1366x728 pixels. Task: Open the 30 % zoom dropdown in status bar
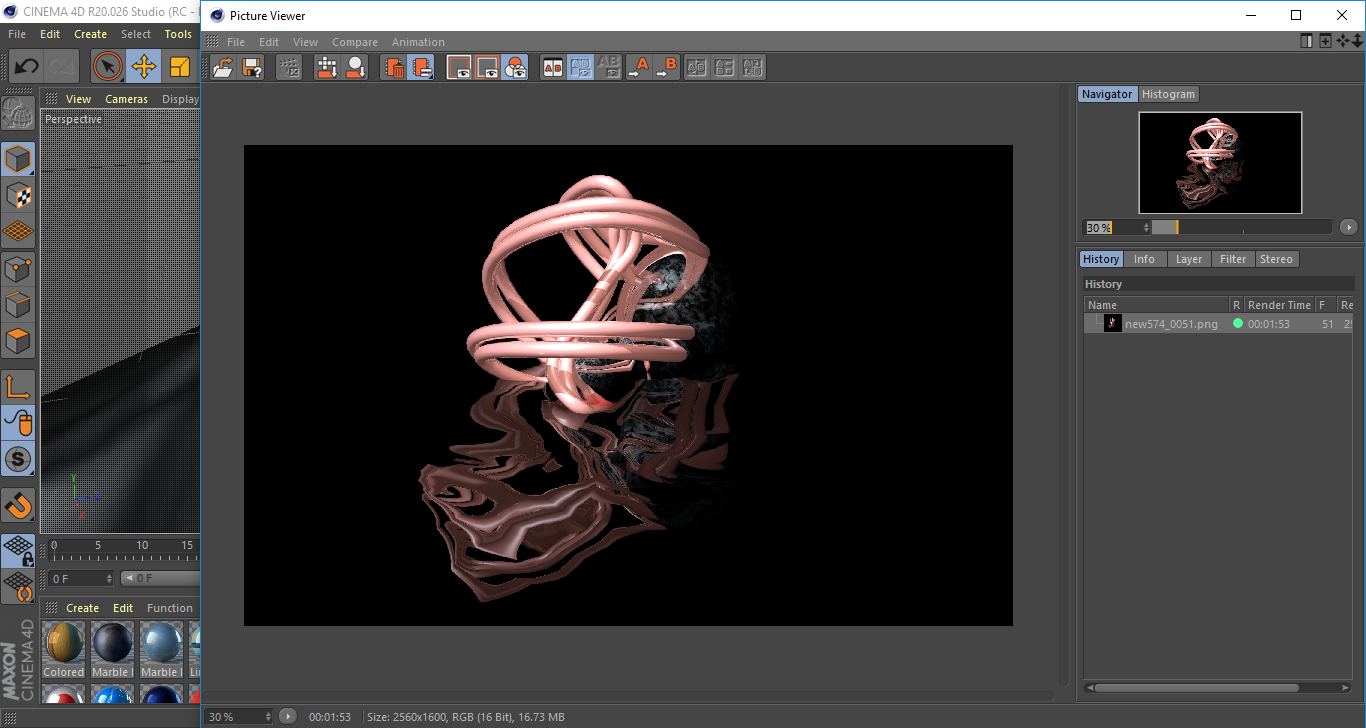[239, 717]
